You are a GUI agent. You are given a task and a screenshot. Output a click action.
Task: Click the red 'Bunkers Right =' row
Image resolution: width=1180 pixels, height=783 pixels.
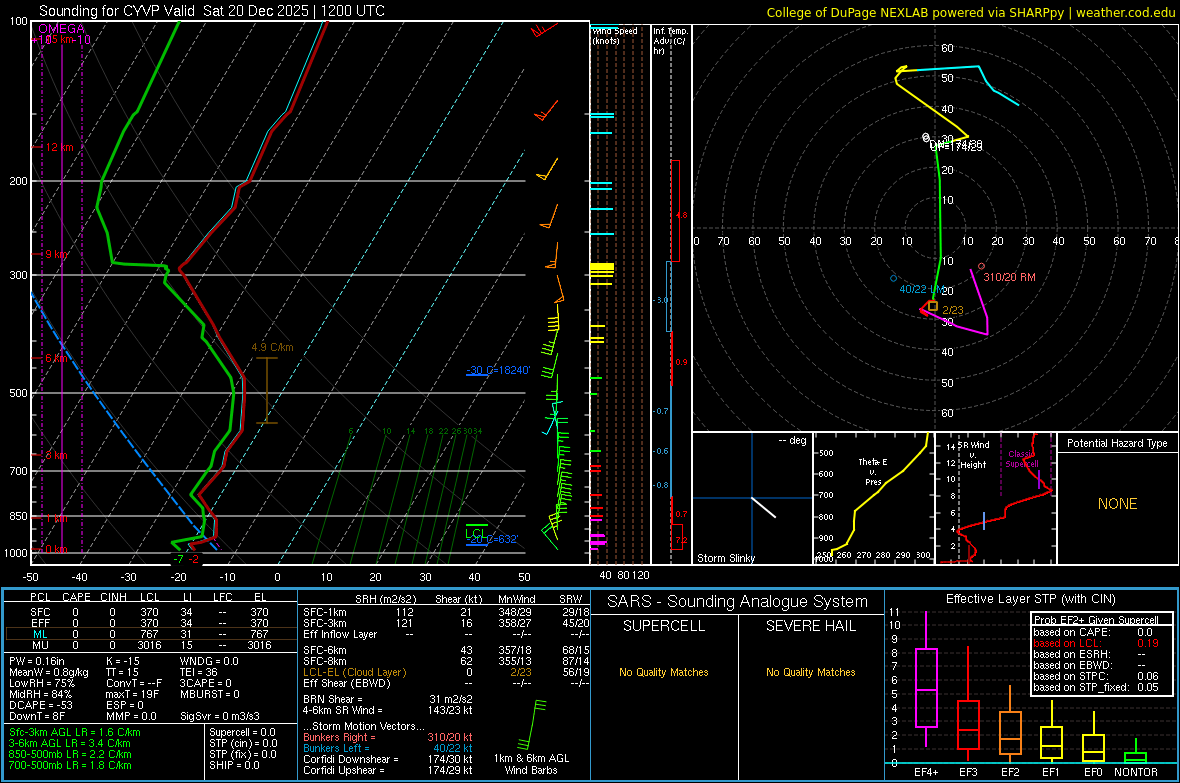pyautogui.click(x=388, y=738)
